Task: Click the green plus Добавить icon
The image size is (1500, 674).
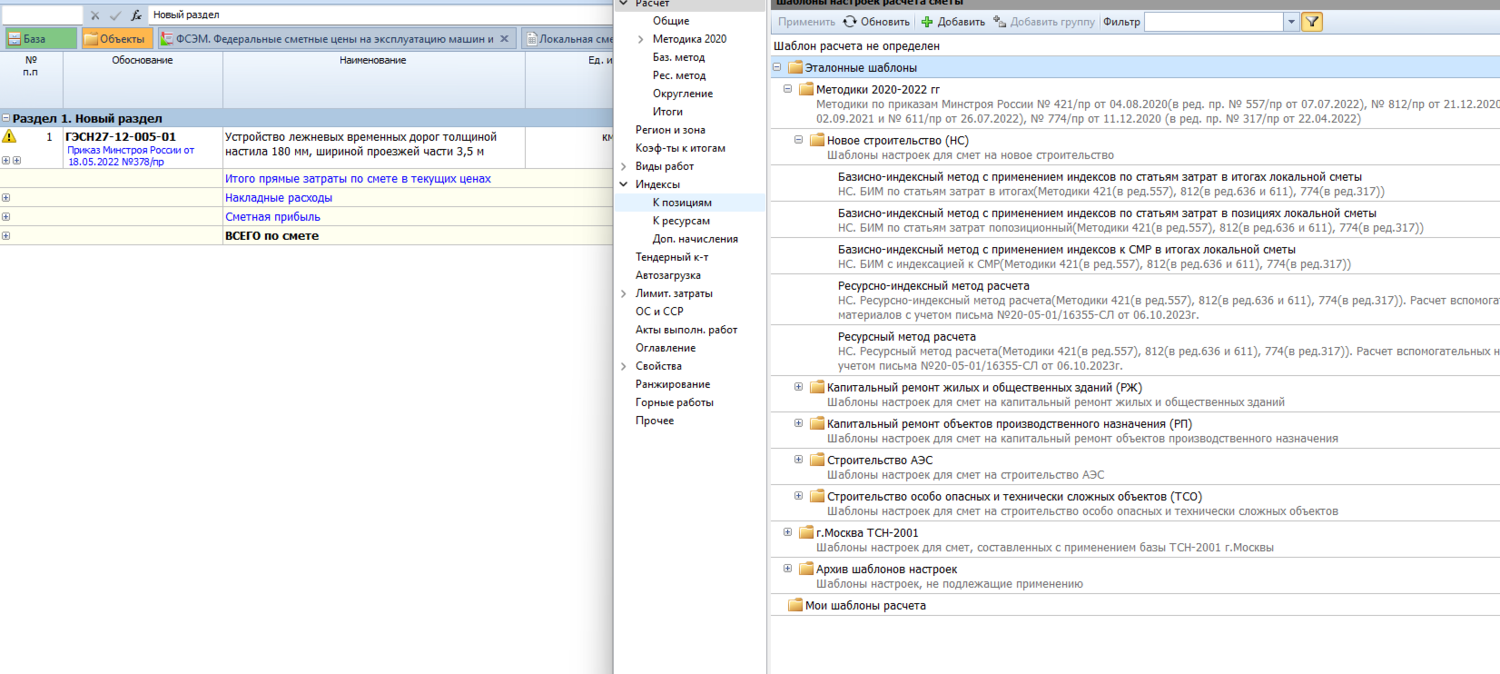Action: point(927,22)
